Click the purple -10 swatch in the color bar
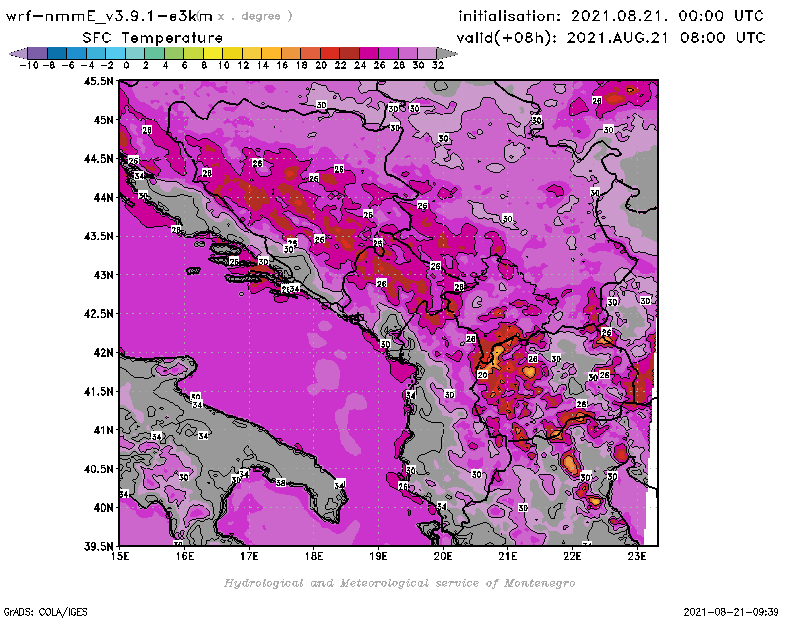Screen dimensions: 800x618 [x=37, y=52]
